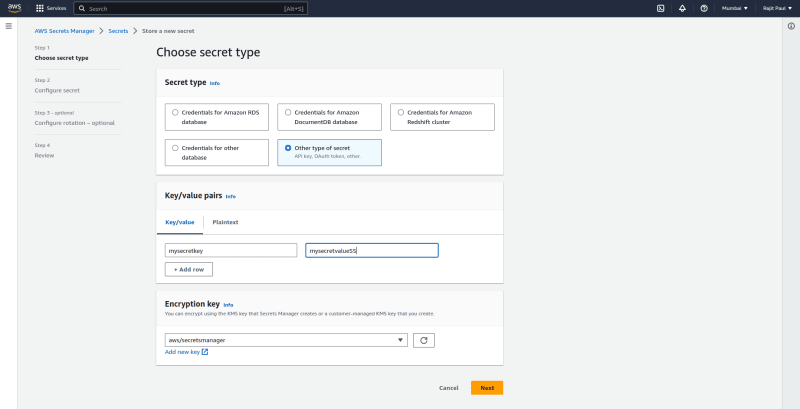Image resolution: width=800 pixels, height=409 pixels.
Task: Click the mysecretvalue55 value field
Action: pyautogui.click(x=372, y=250)
